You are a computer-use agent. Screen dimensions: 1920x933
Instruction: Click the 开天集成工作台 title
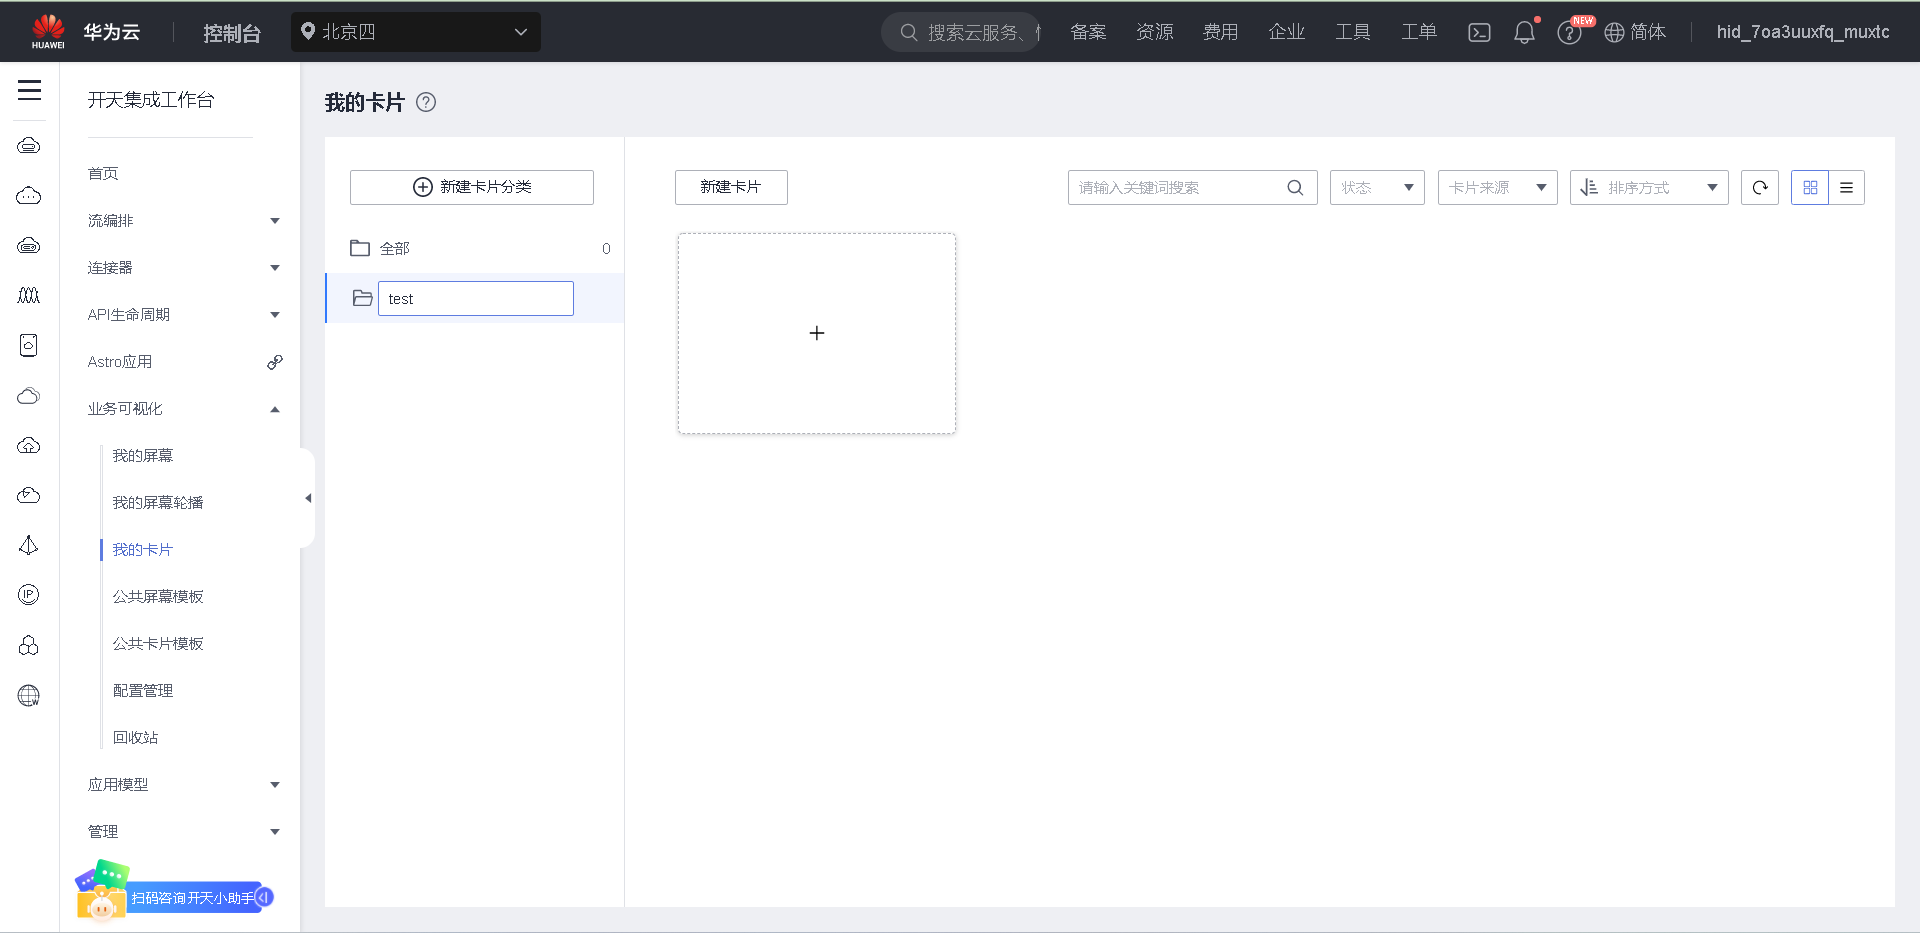(151, 100)
